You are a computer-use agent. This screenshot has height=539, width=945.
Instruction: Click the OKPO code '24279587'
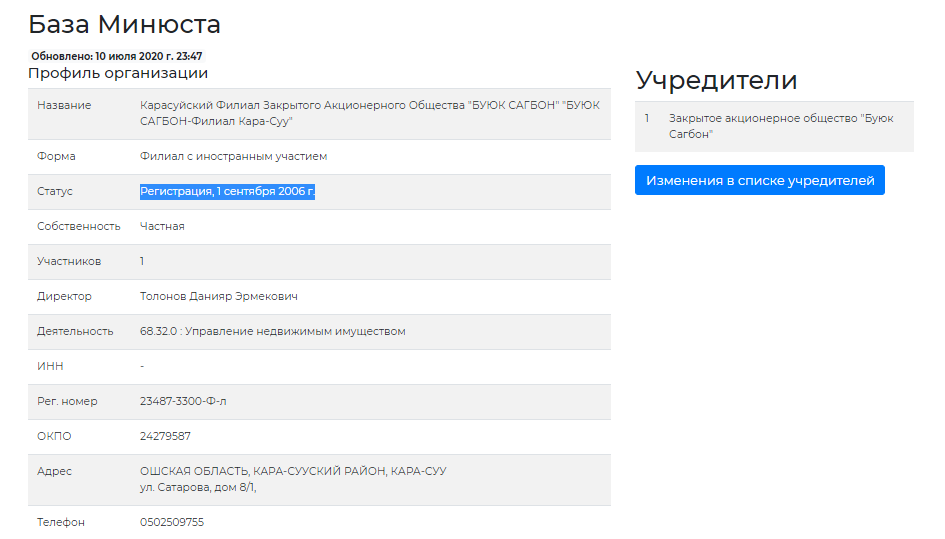coord(165,436)
